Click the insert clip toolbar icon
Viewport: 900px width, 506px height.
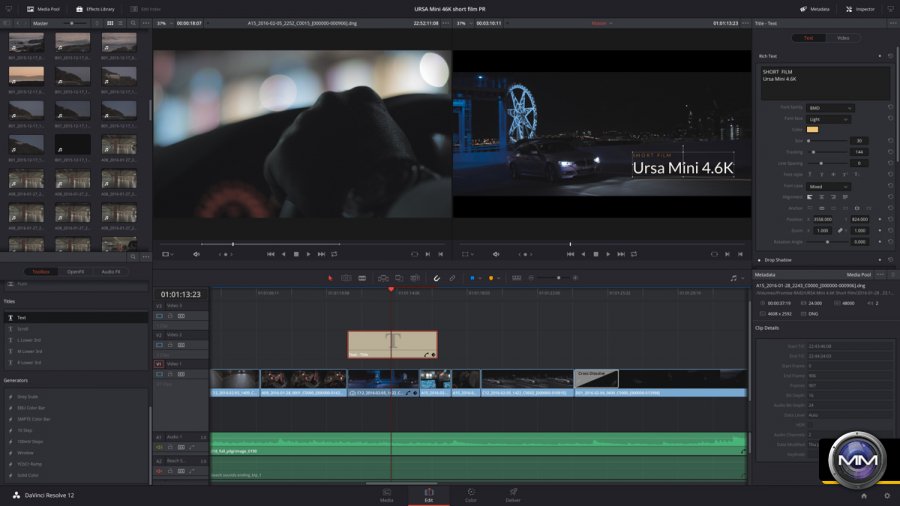click(383, 278)
